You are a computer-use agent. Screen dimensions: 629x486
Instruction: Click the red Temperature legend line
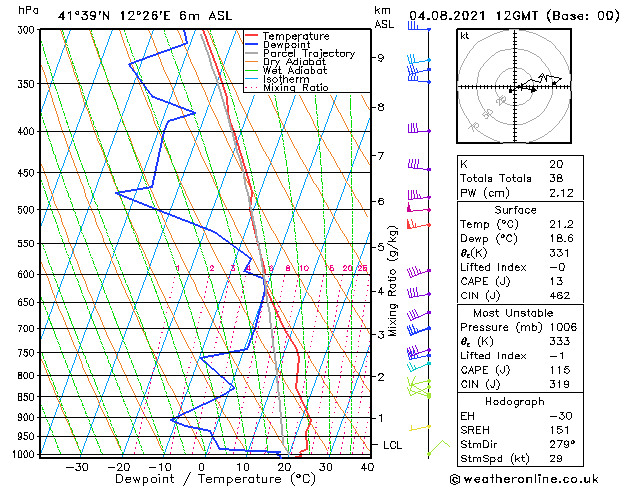click(x=252, y=35)
